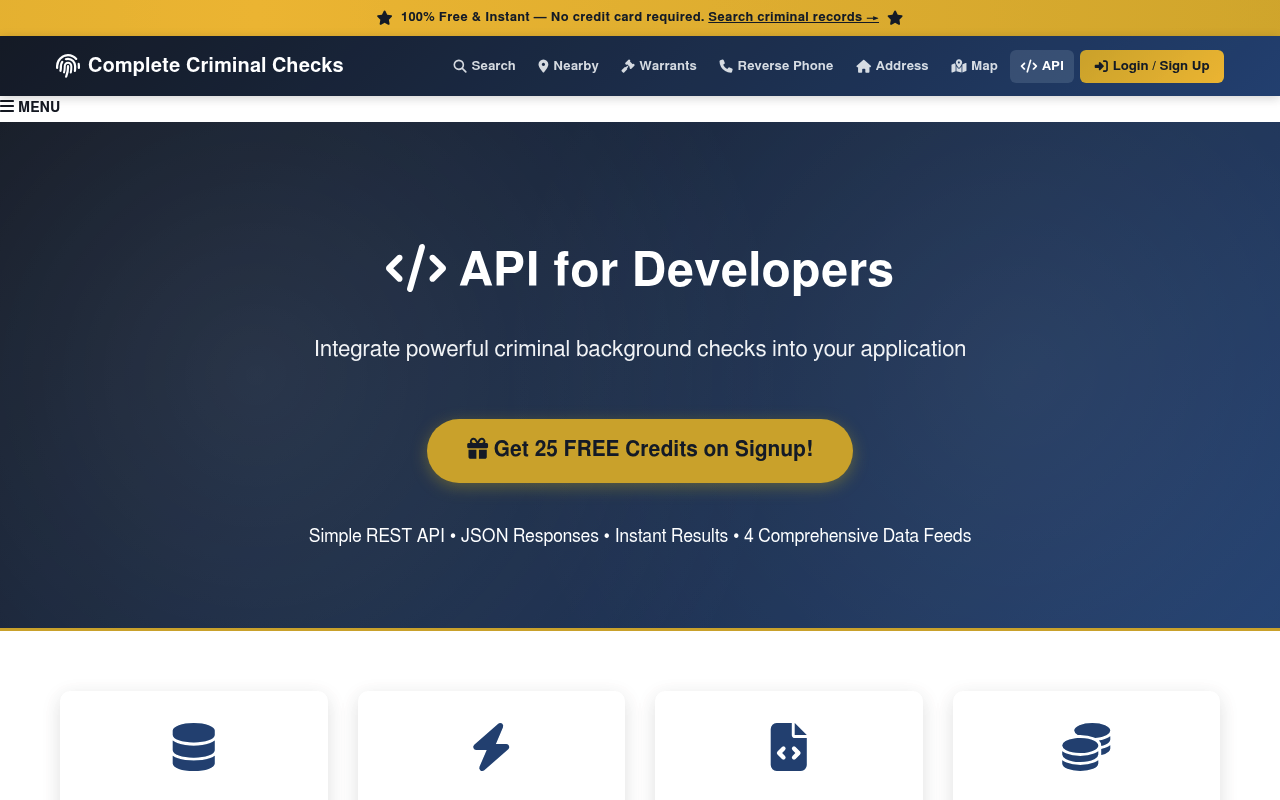The height and width of the screenshot is (800, 1280).
Task: Go to the Nearby page
Action: (x=568, y=66)
